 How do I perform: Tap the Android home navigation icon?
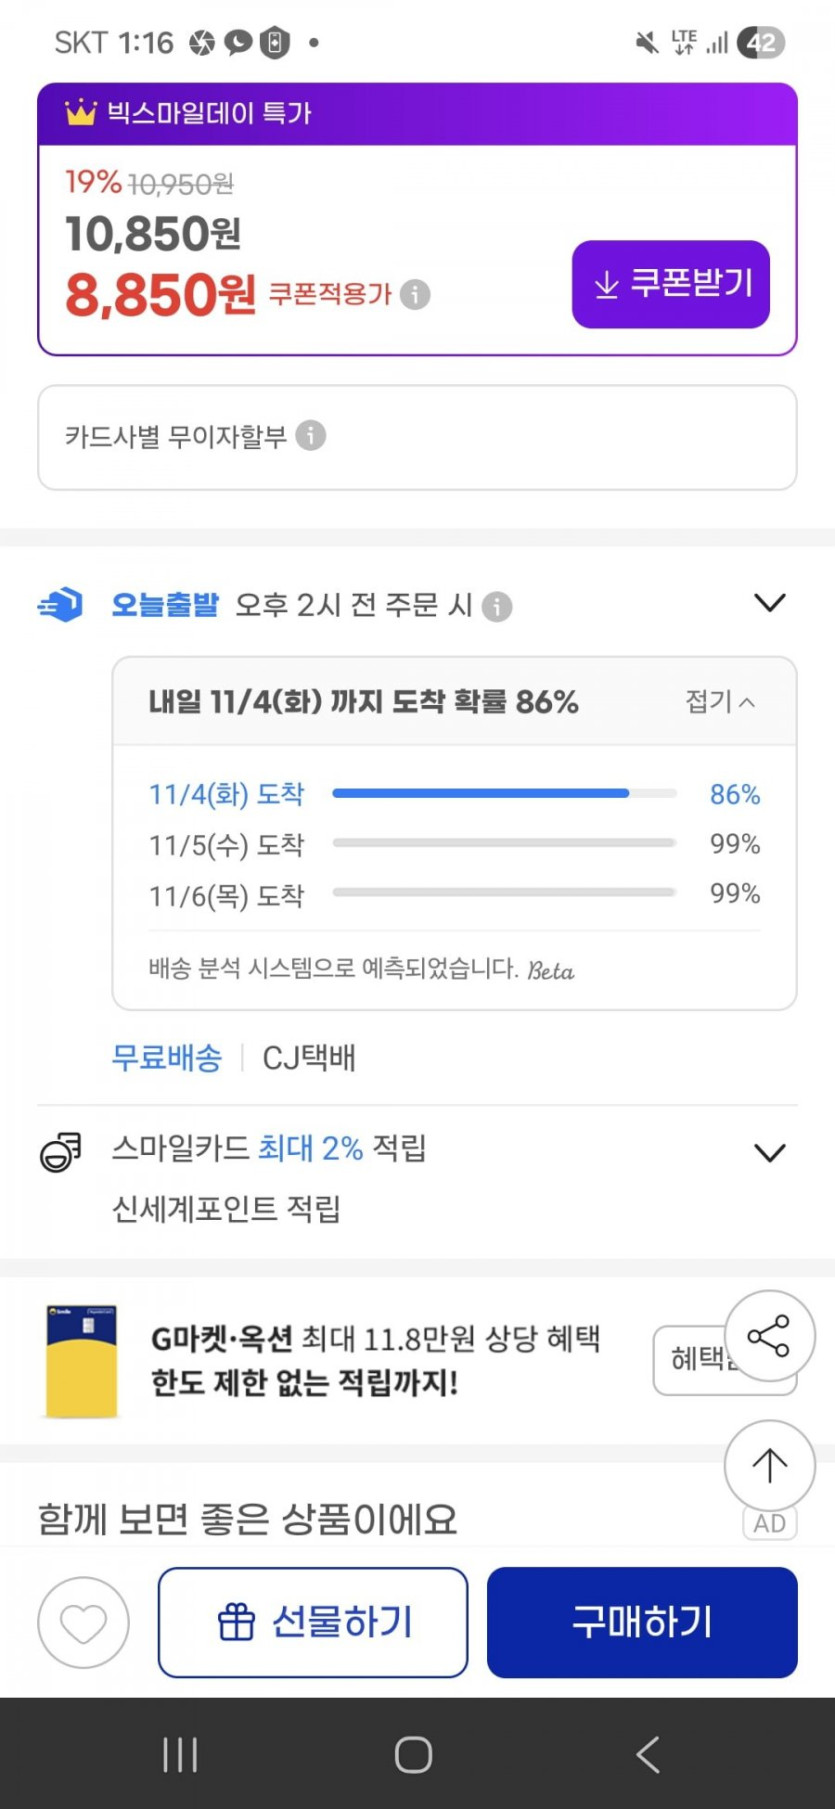413,1754
